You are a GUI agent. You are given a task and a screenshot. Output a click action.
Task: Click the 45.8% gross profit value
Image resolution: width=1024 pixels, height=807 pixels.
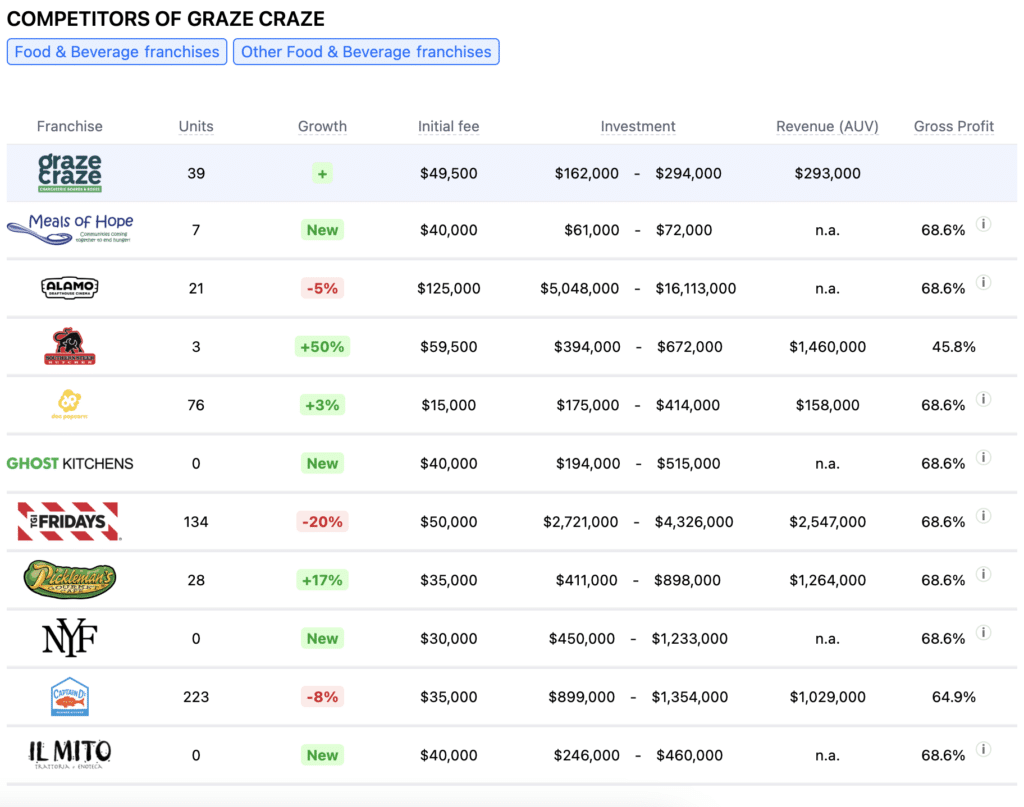point(953,347)
